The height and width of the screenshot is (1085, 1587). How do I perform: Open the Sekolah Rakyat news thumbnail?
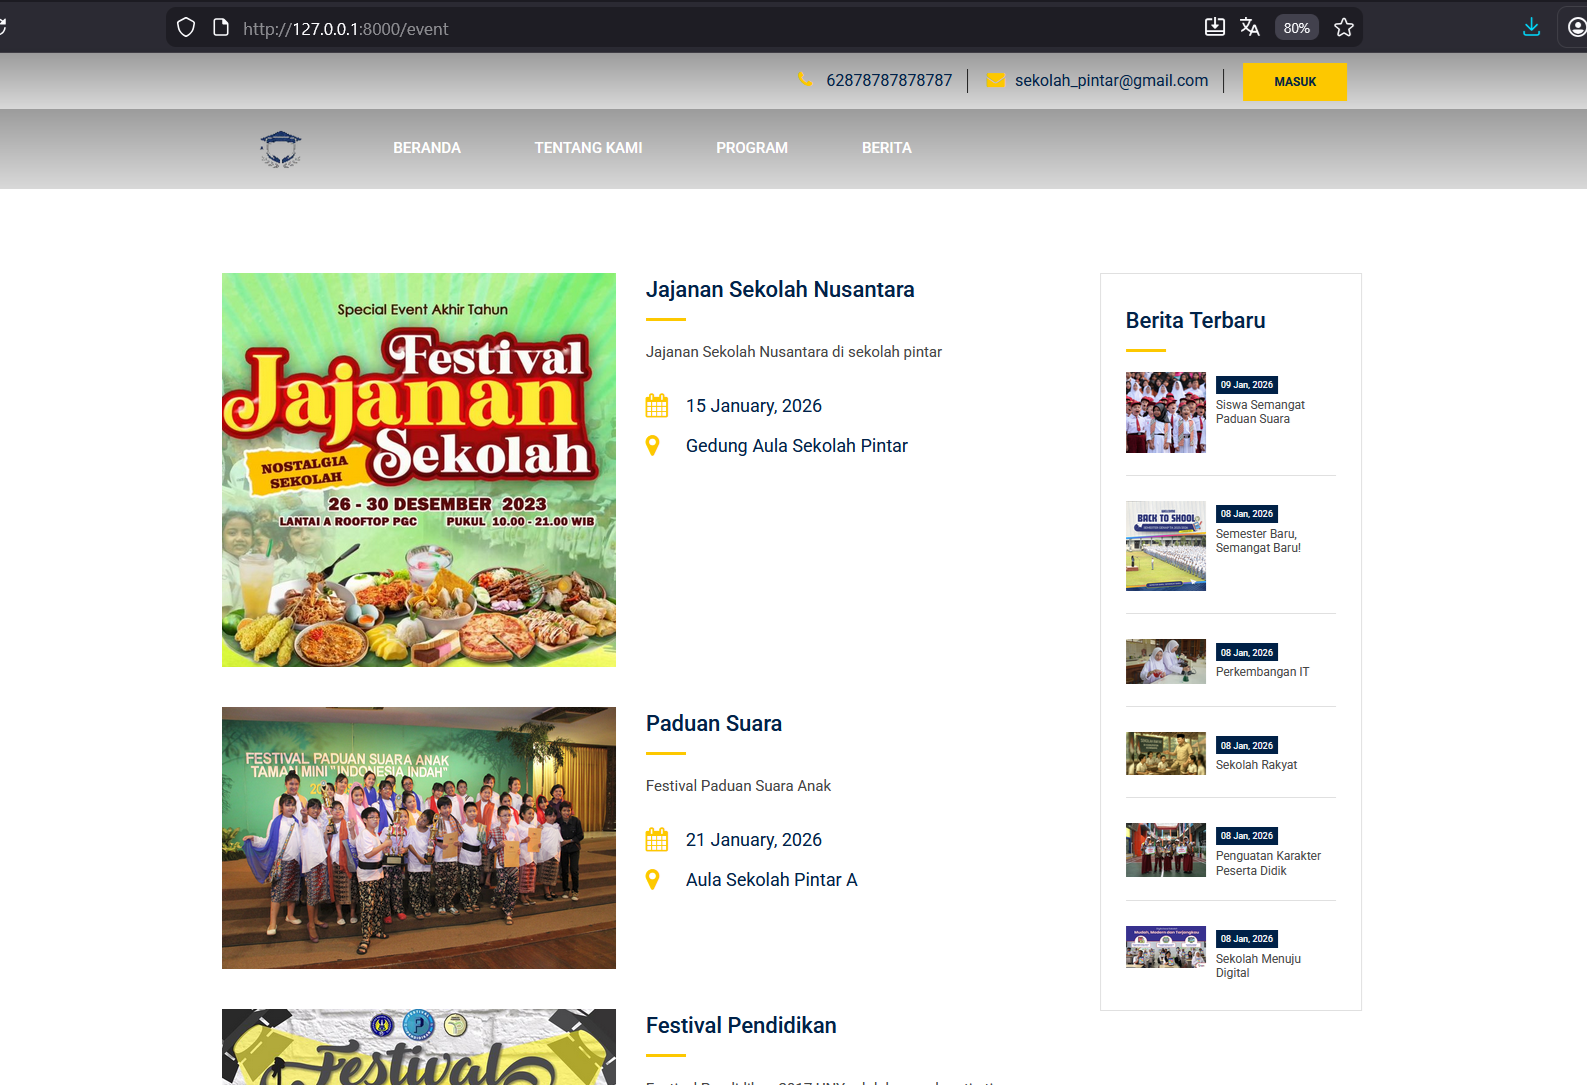point(1166,754)
